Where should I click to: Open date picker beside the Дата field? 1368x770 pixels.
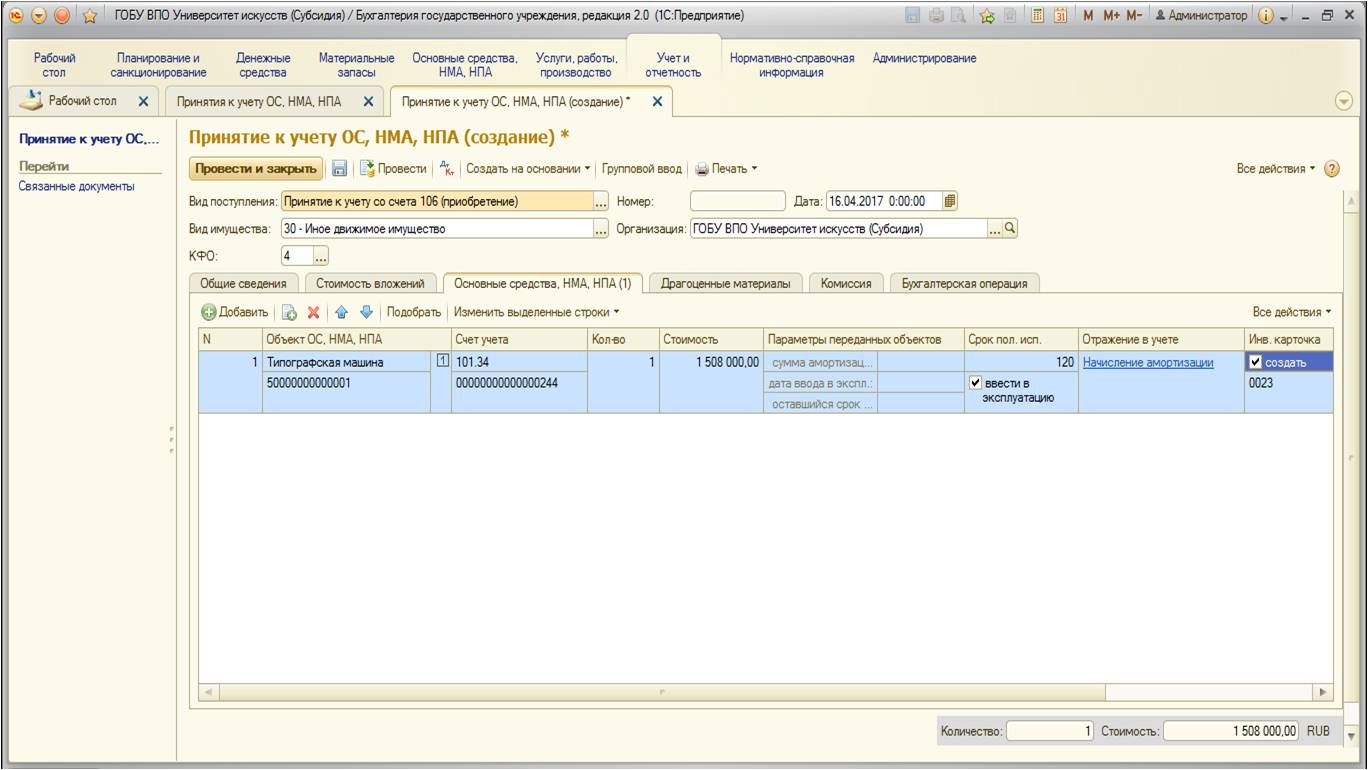(950, 201)
